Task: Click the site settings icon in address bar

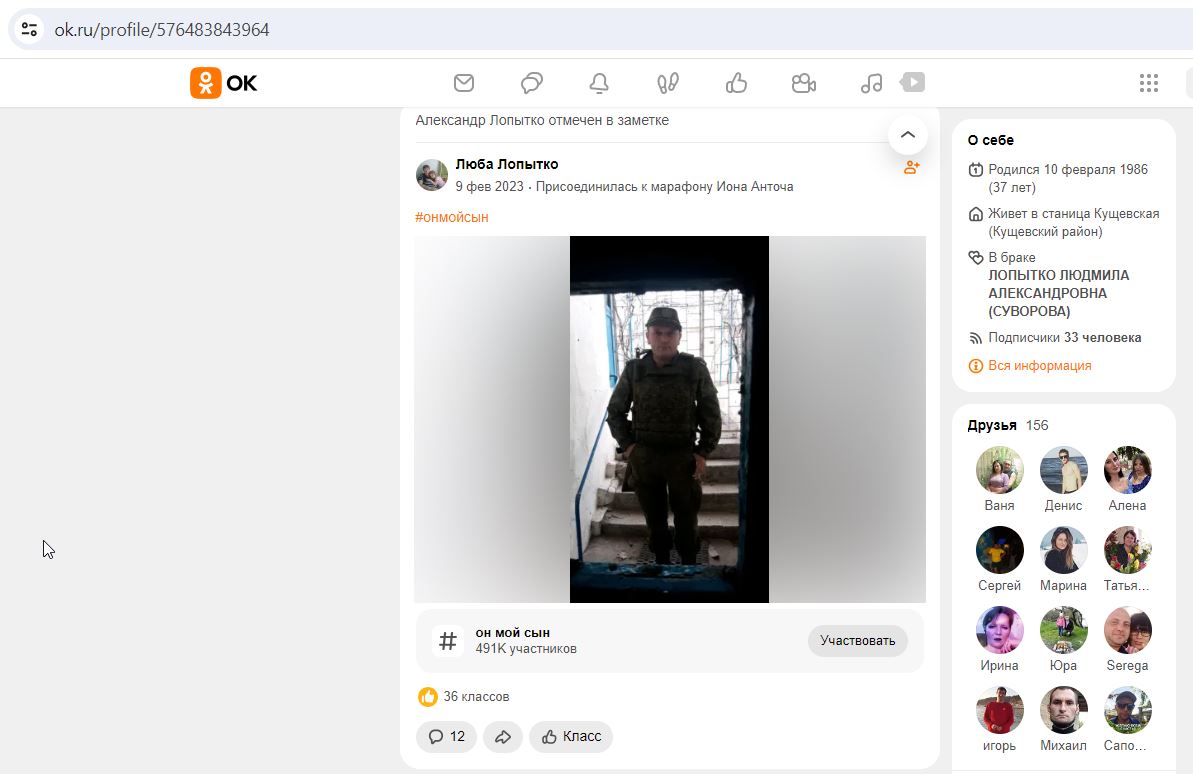Action: [x=29, y=30]
